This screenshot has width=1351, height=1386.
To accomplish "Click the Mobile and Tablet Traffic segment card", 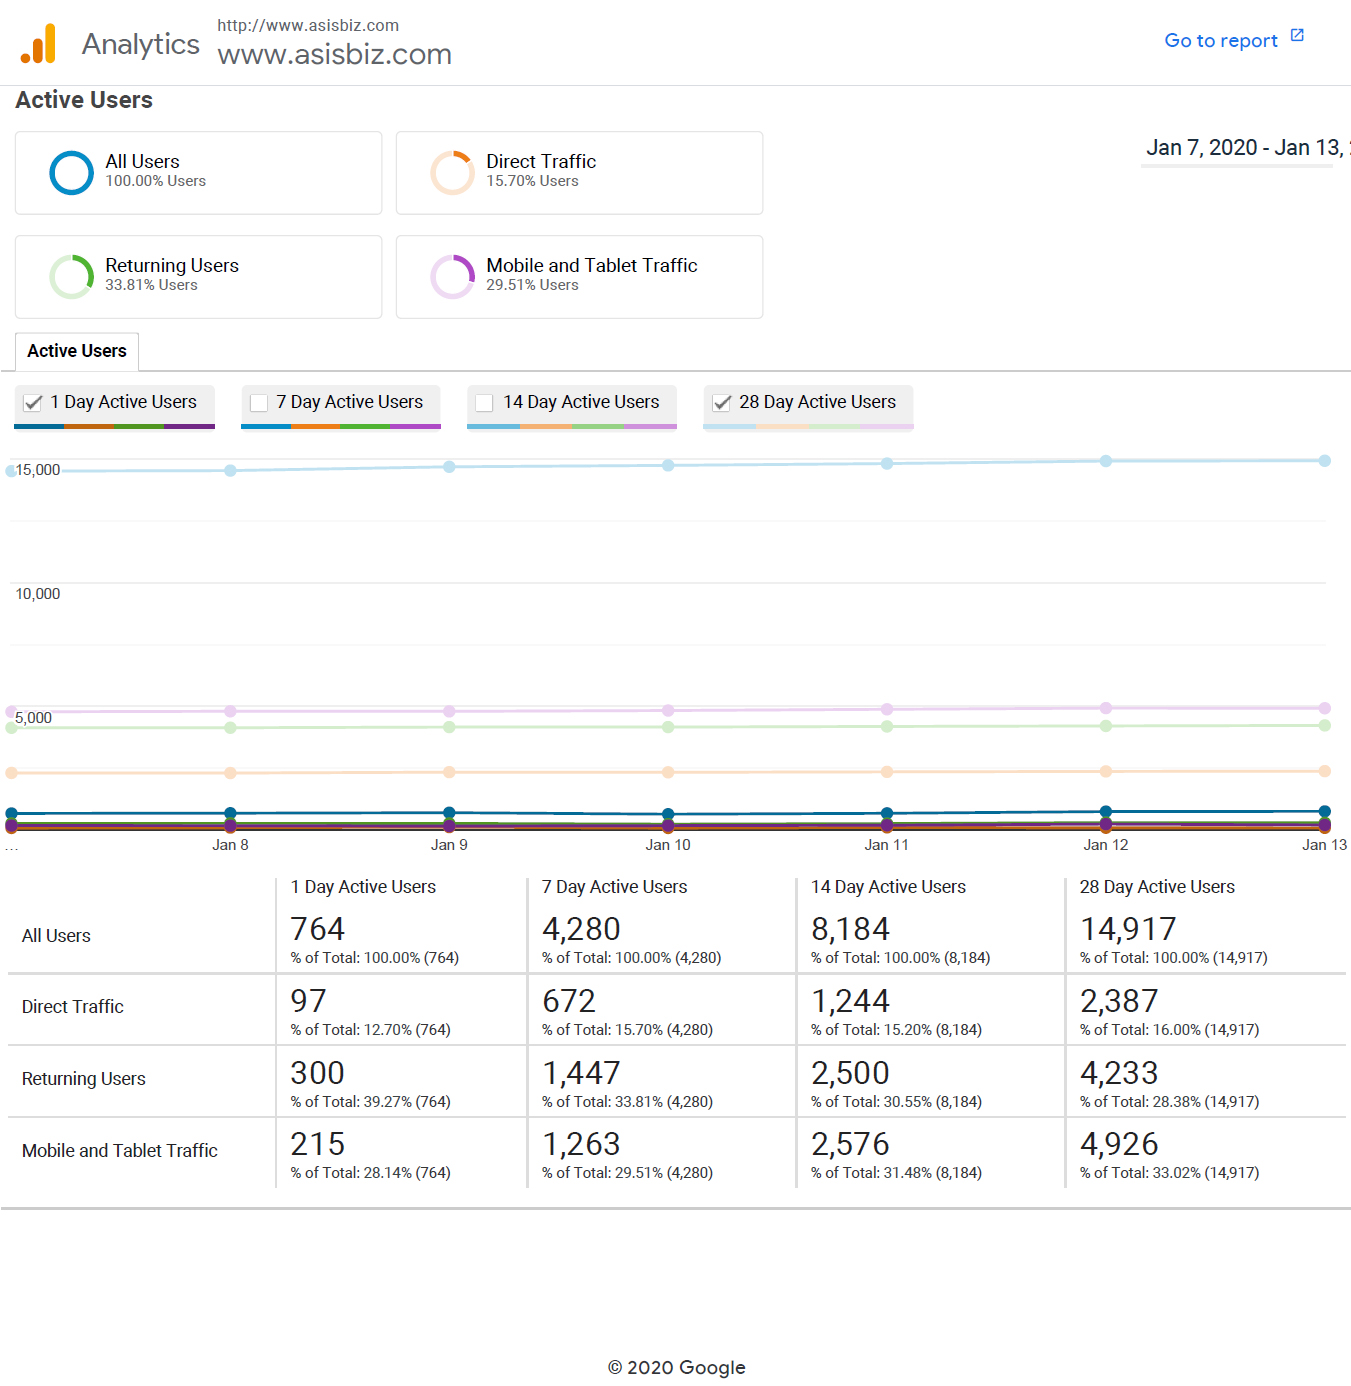I will 579,277.
